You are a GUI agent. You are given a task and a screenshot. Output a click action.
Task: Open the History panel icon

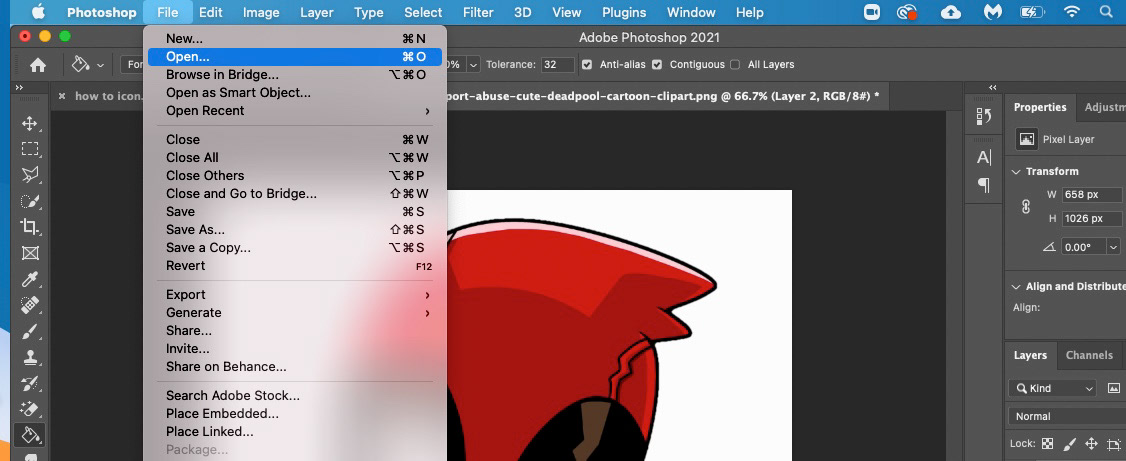(x=984, y=116)
